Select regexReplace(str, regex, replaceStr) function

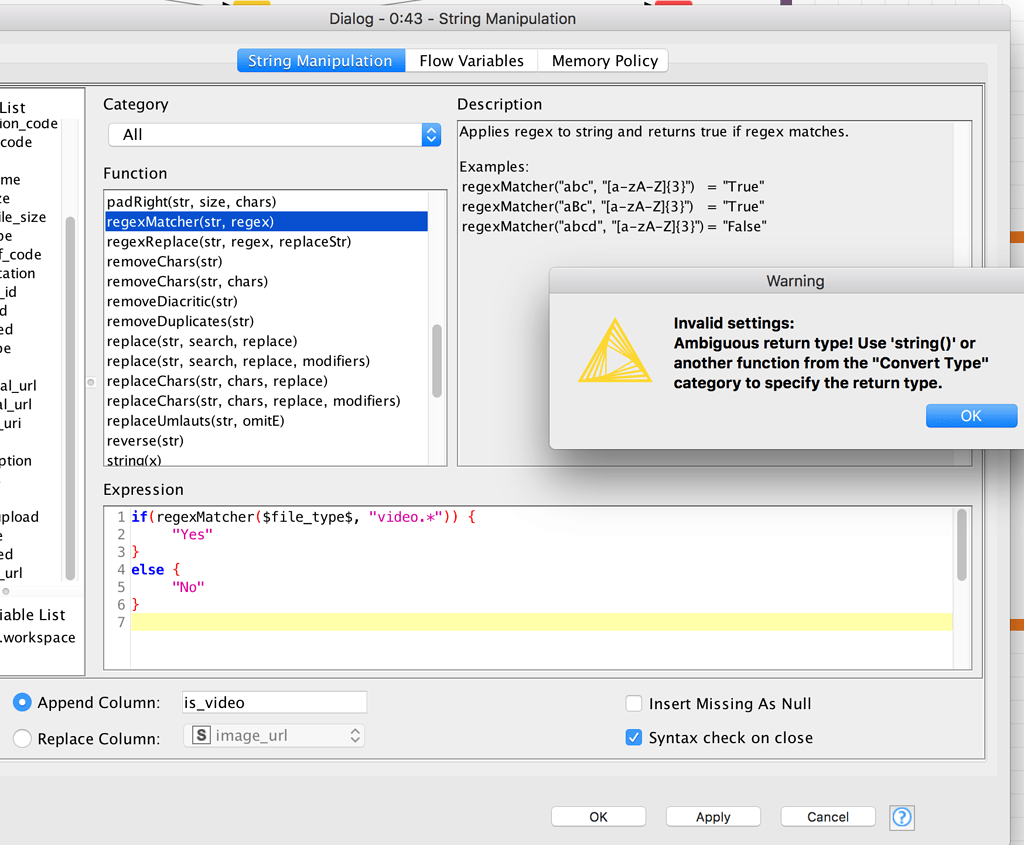[x=266, y=242]
